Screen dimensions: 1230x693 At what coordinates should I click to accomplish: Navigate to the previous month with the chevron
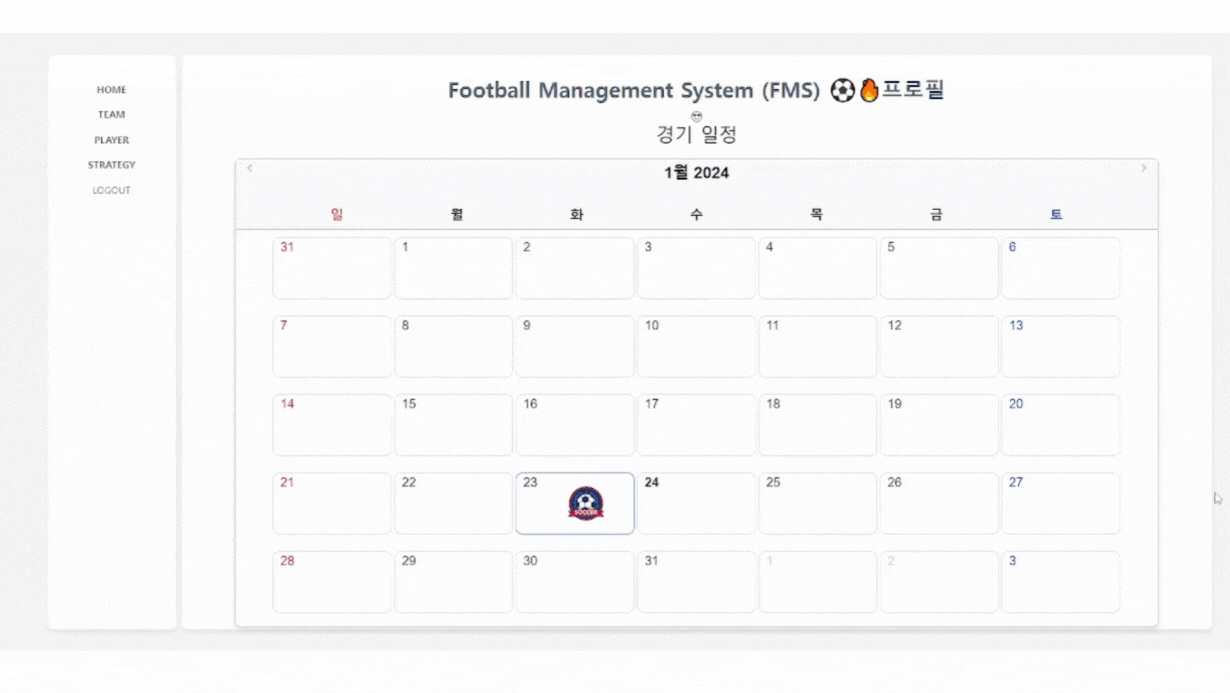coord(249,168)
